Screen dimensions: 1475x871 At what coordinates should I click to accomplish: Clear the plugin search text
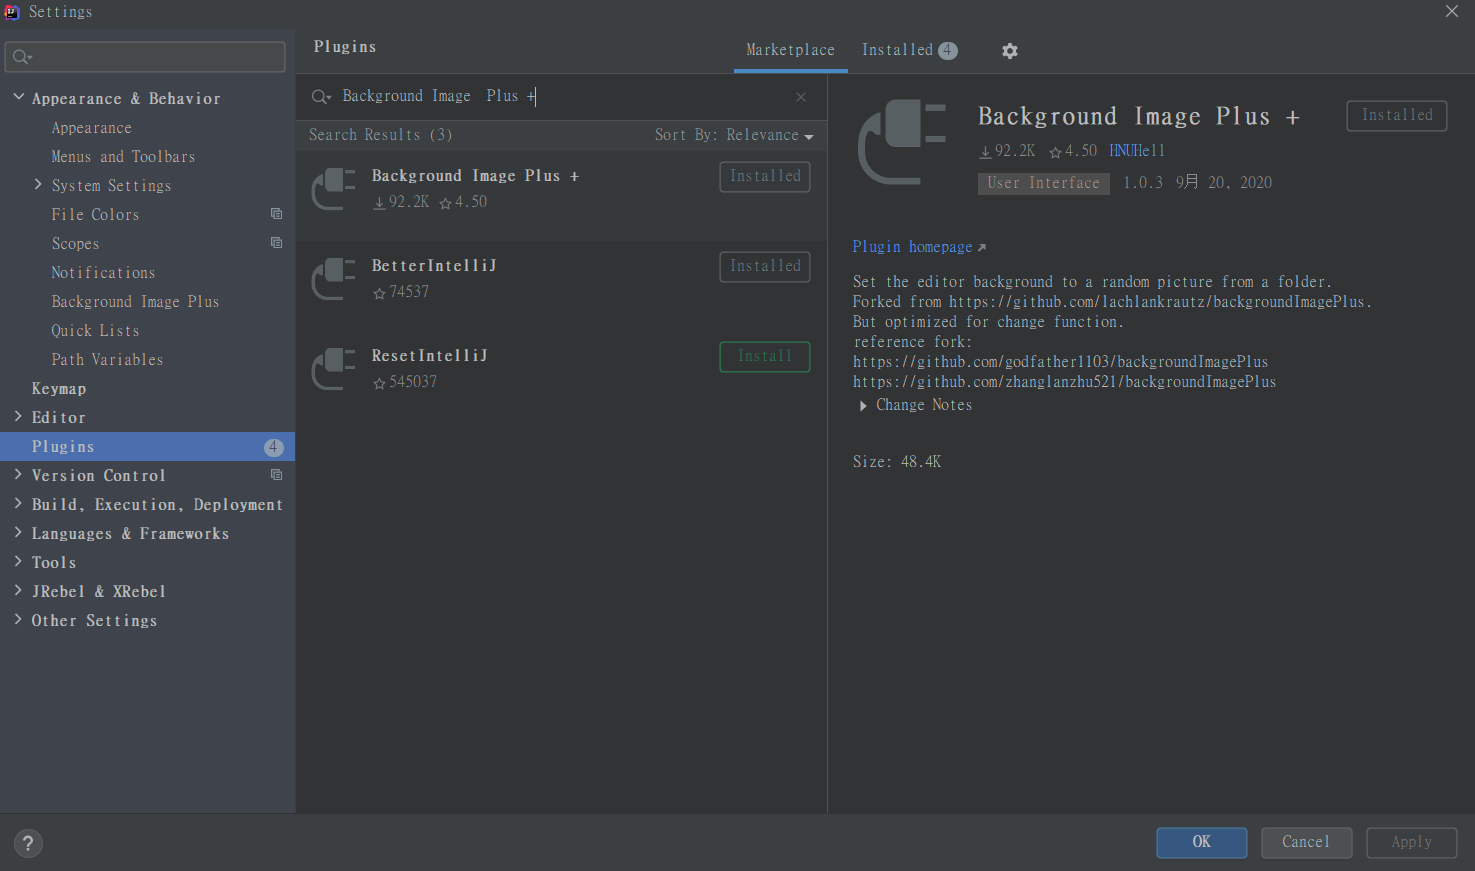[x=801, y=97]
